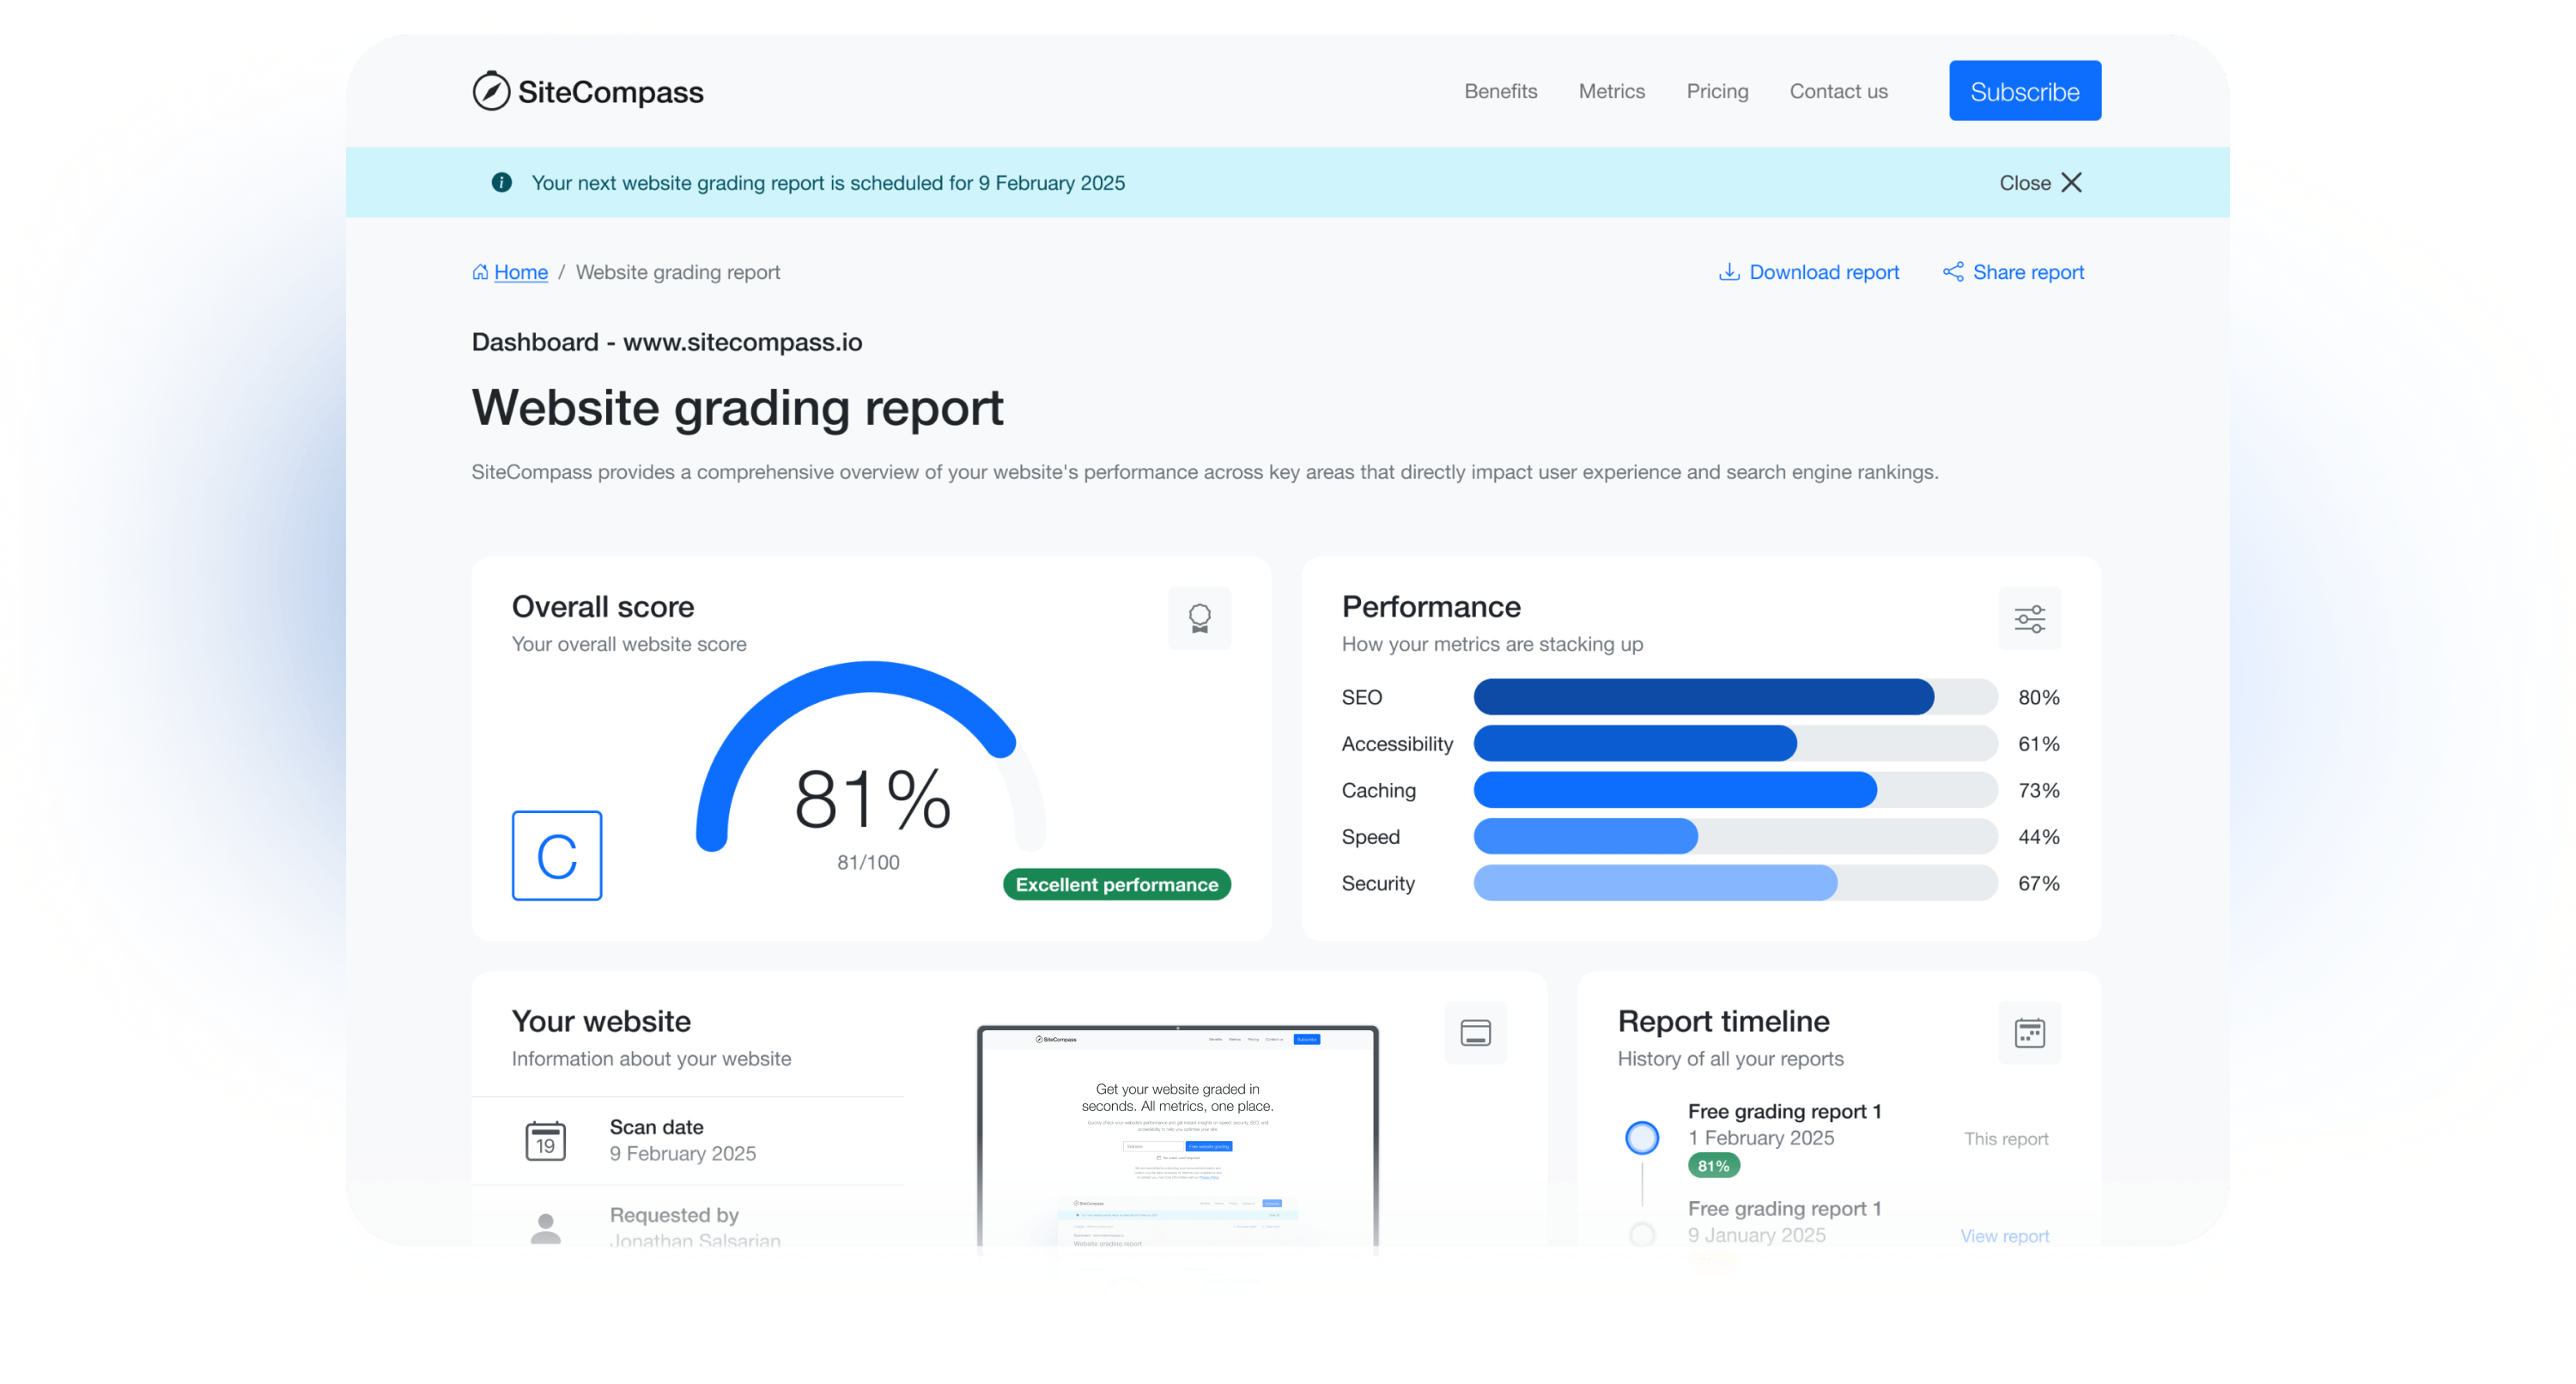
Task: Go to the Metrics navigation item
Action: pos(1611,91)
